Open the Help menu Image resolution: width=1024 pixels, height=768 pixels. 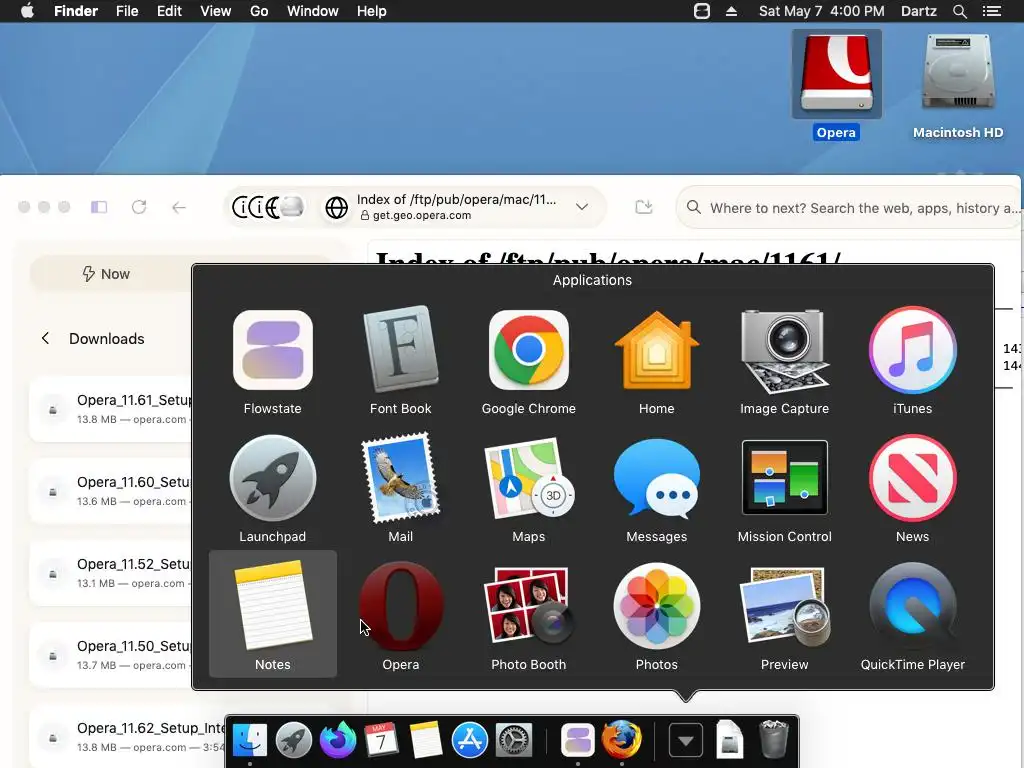(x=372, y=11)
